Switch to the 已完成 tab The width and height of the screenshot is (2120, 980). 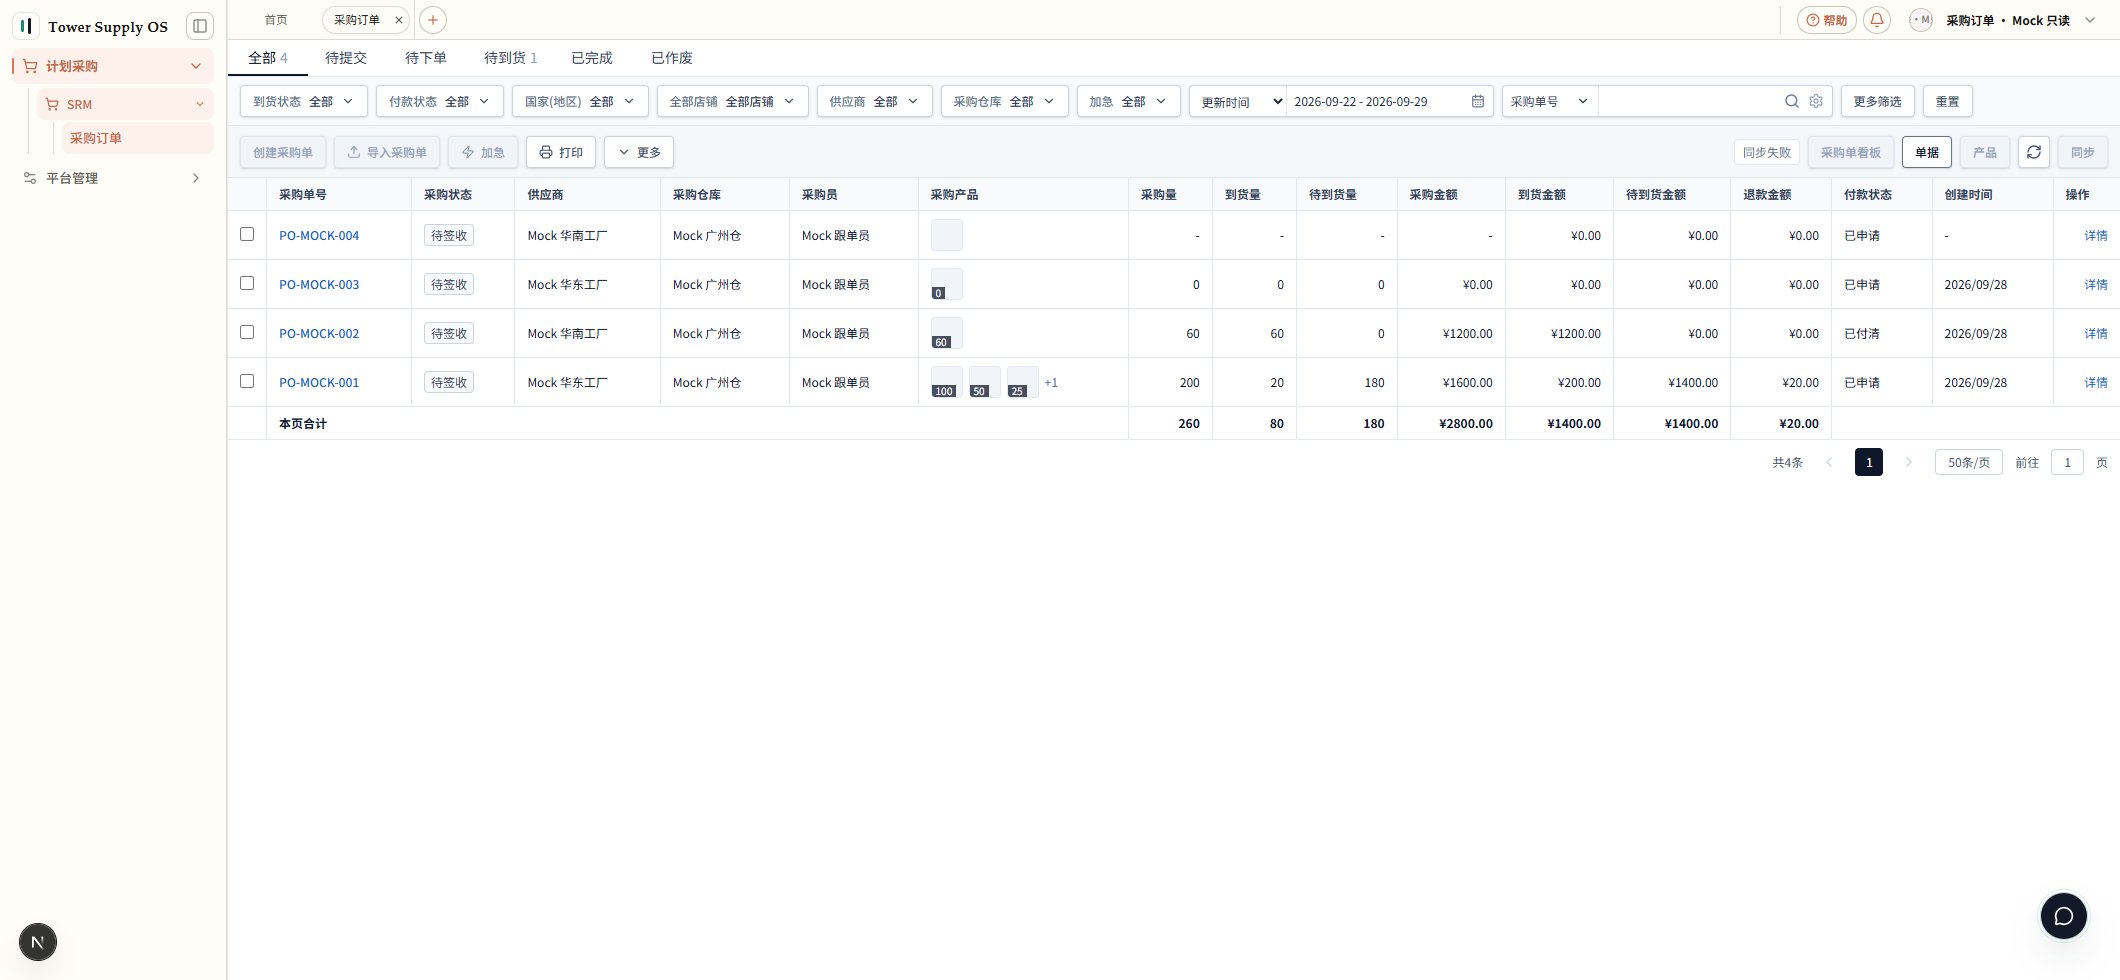pyautogui.click(x=591, y=58)
